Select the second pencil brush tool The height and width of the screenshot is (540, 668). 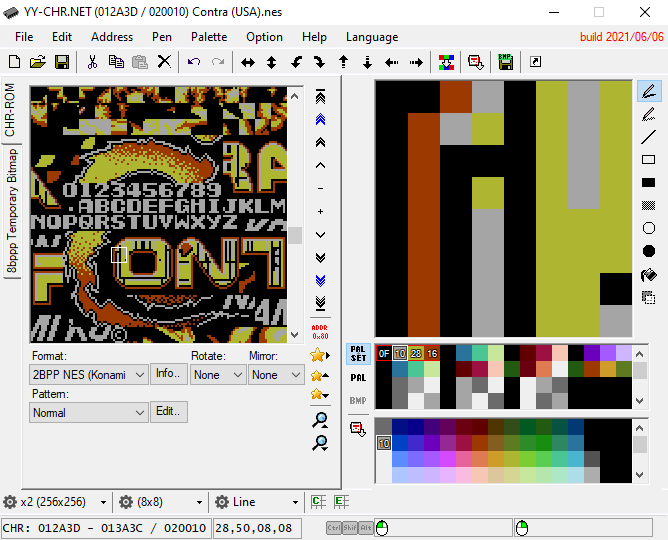(x=649, y=114)
